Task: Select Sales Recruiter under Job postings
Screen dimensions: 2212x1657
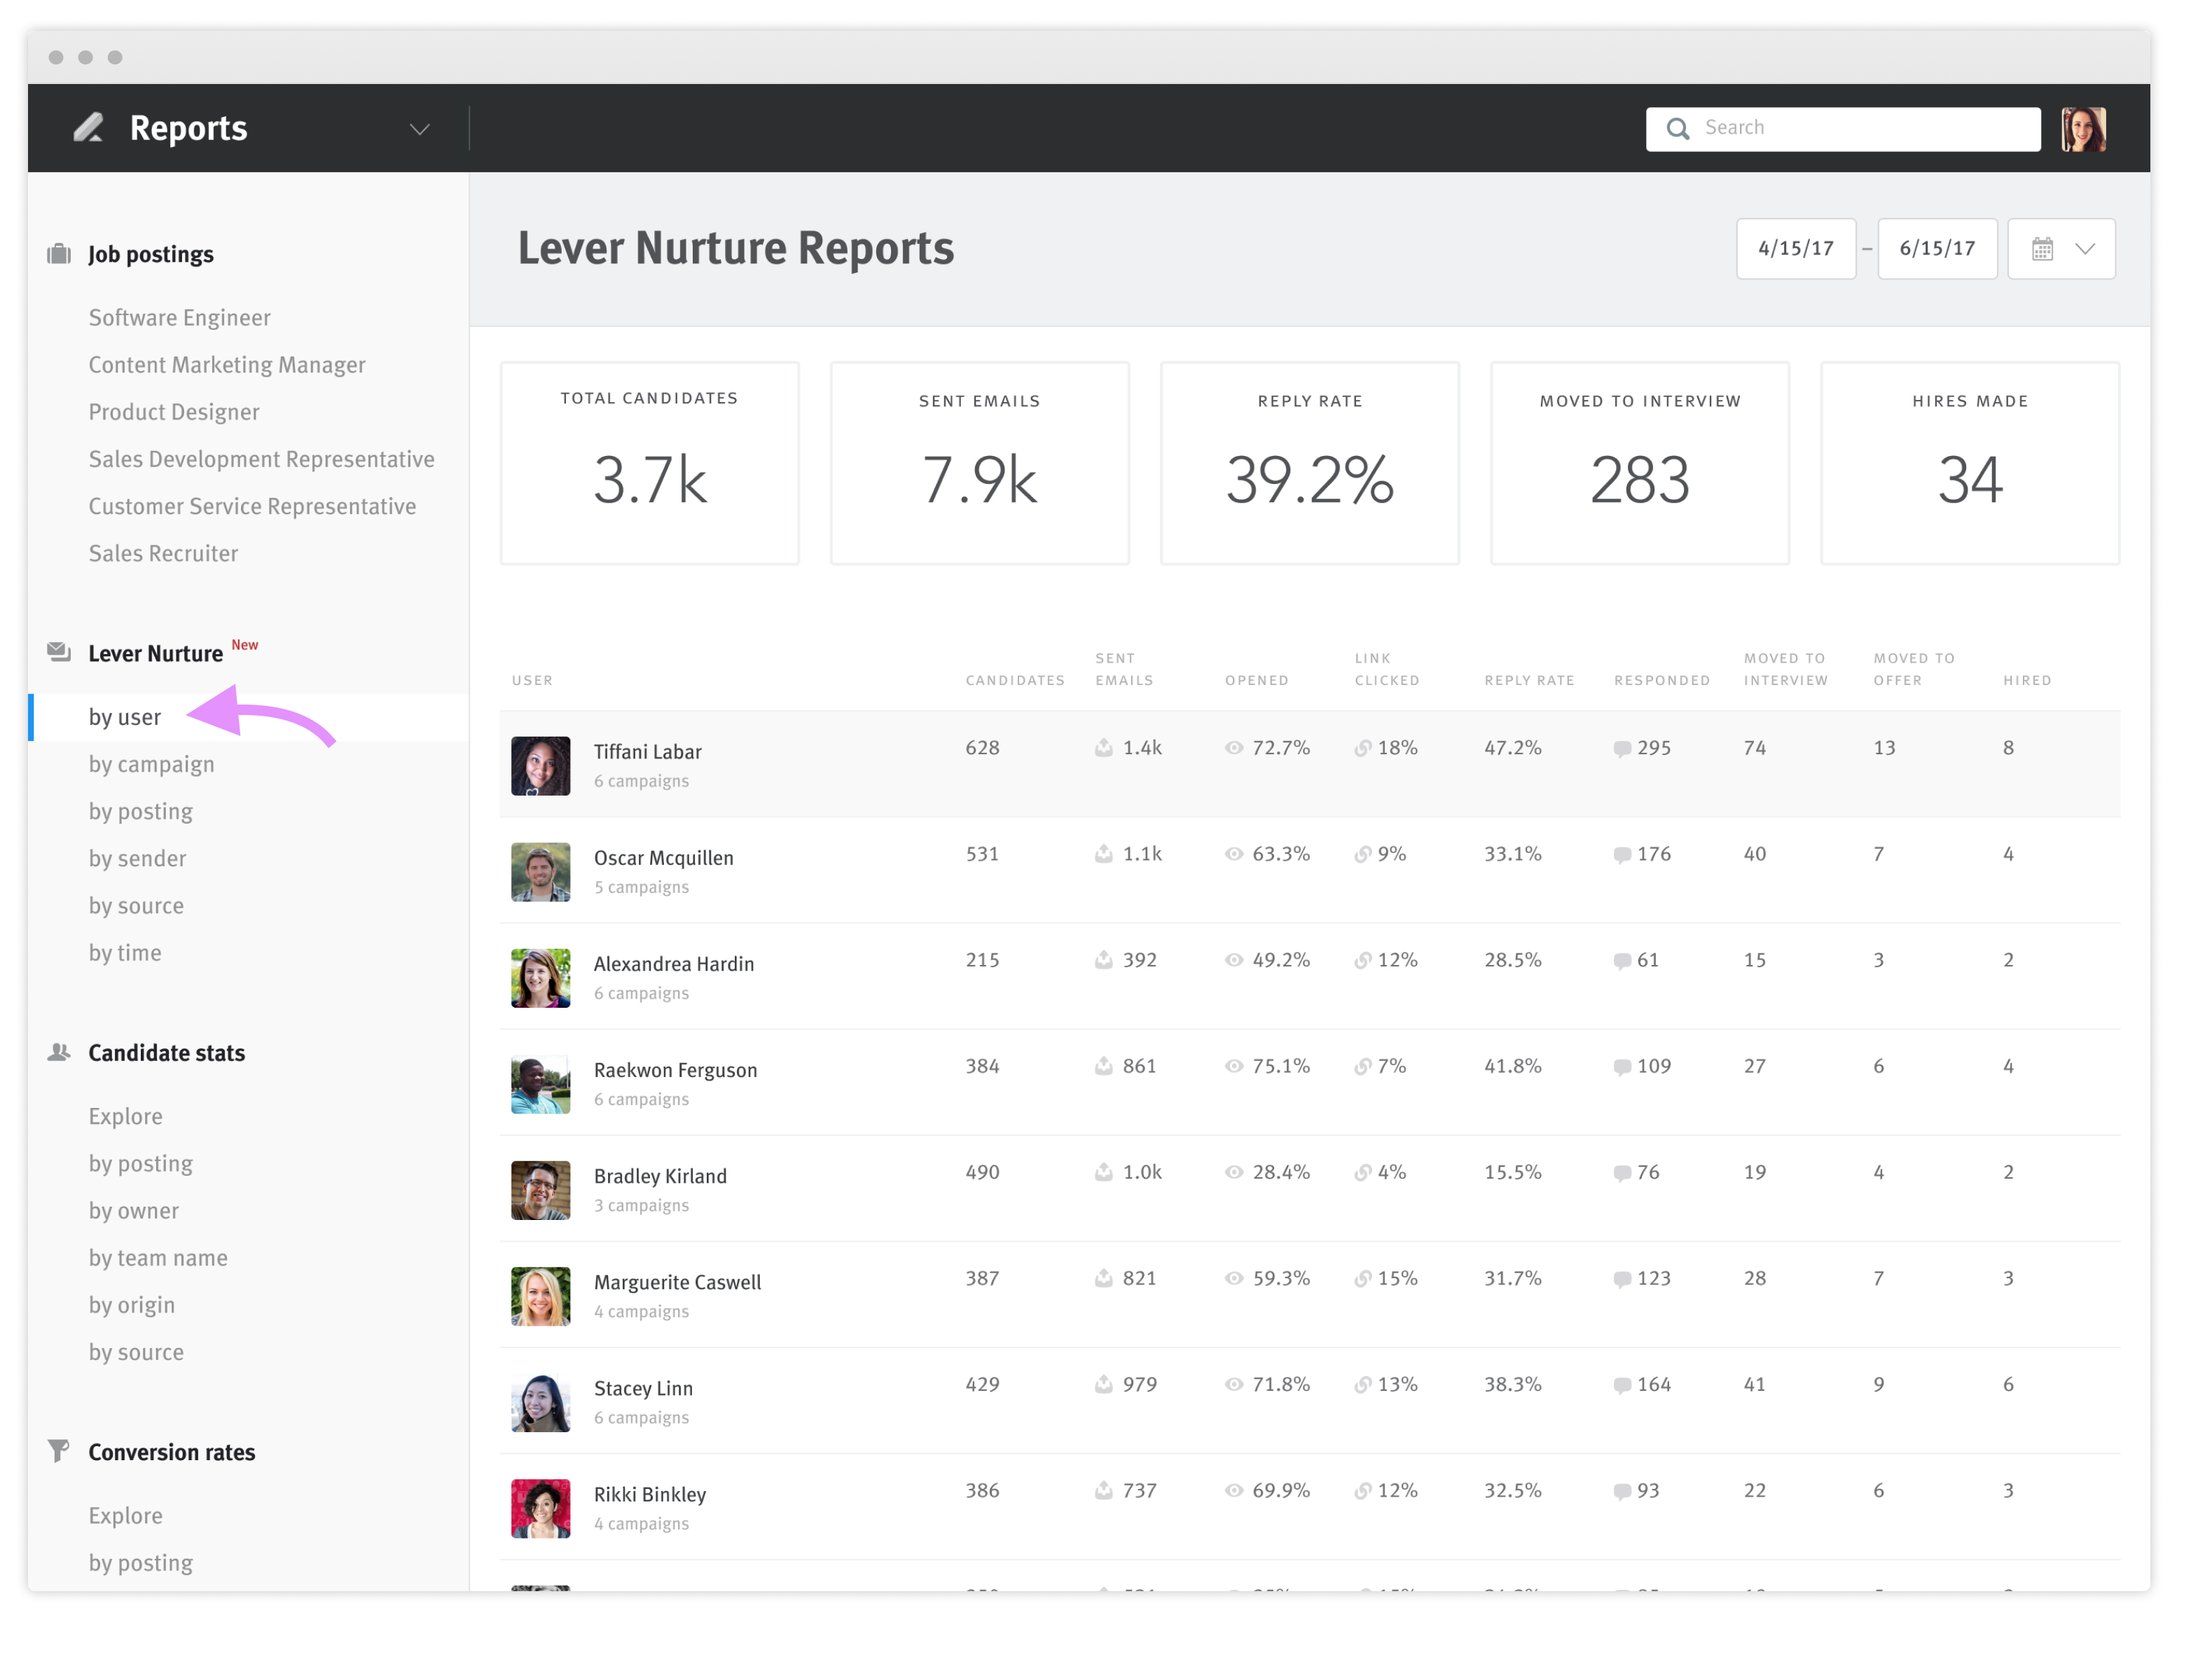Action: 163,553
